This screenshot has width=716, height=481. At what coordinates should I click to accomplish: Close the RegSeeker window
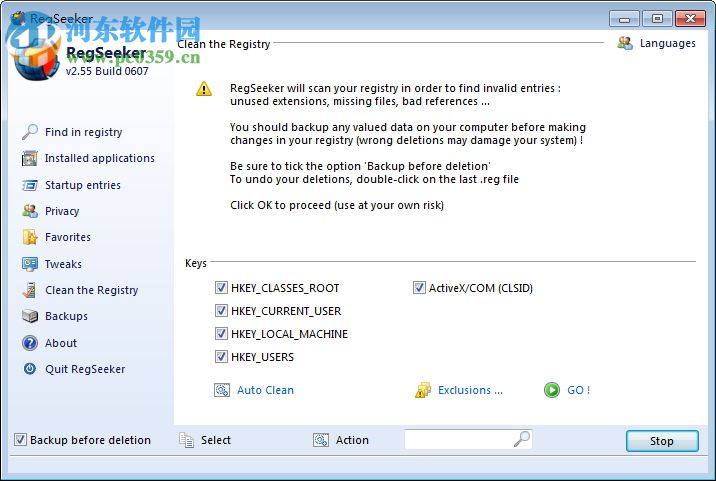click(x=690, y=19)
